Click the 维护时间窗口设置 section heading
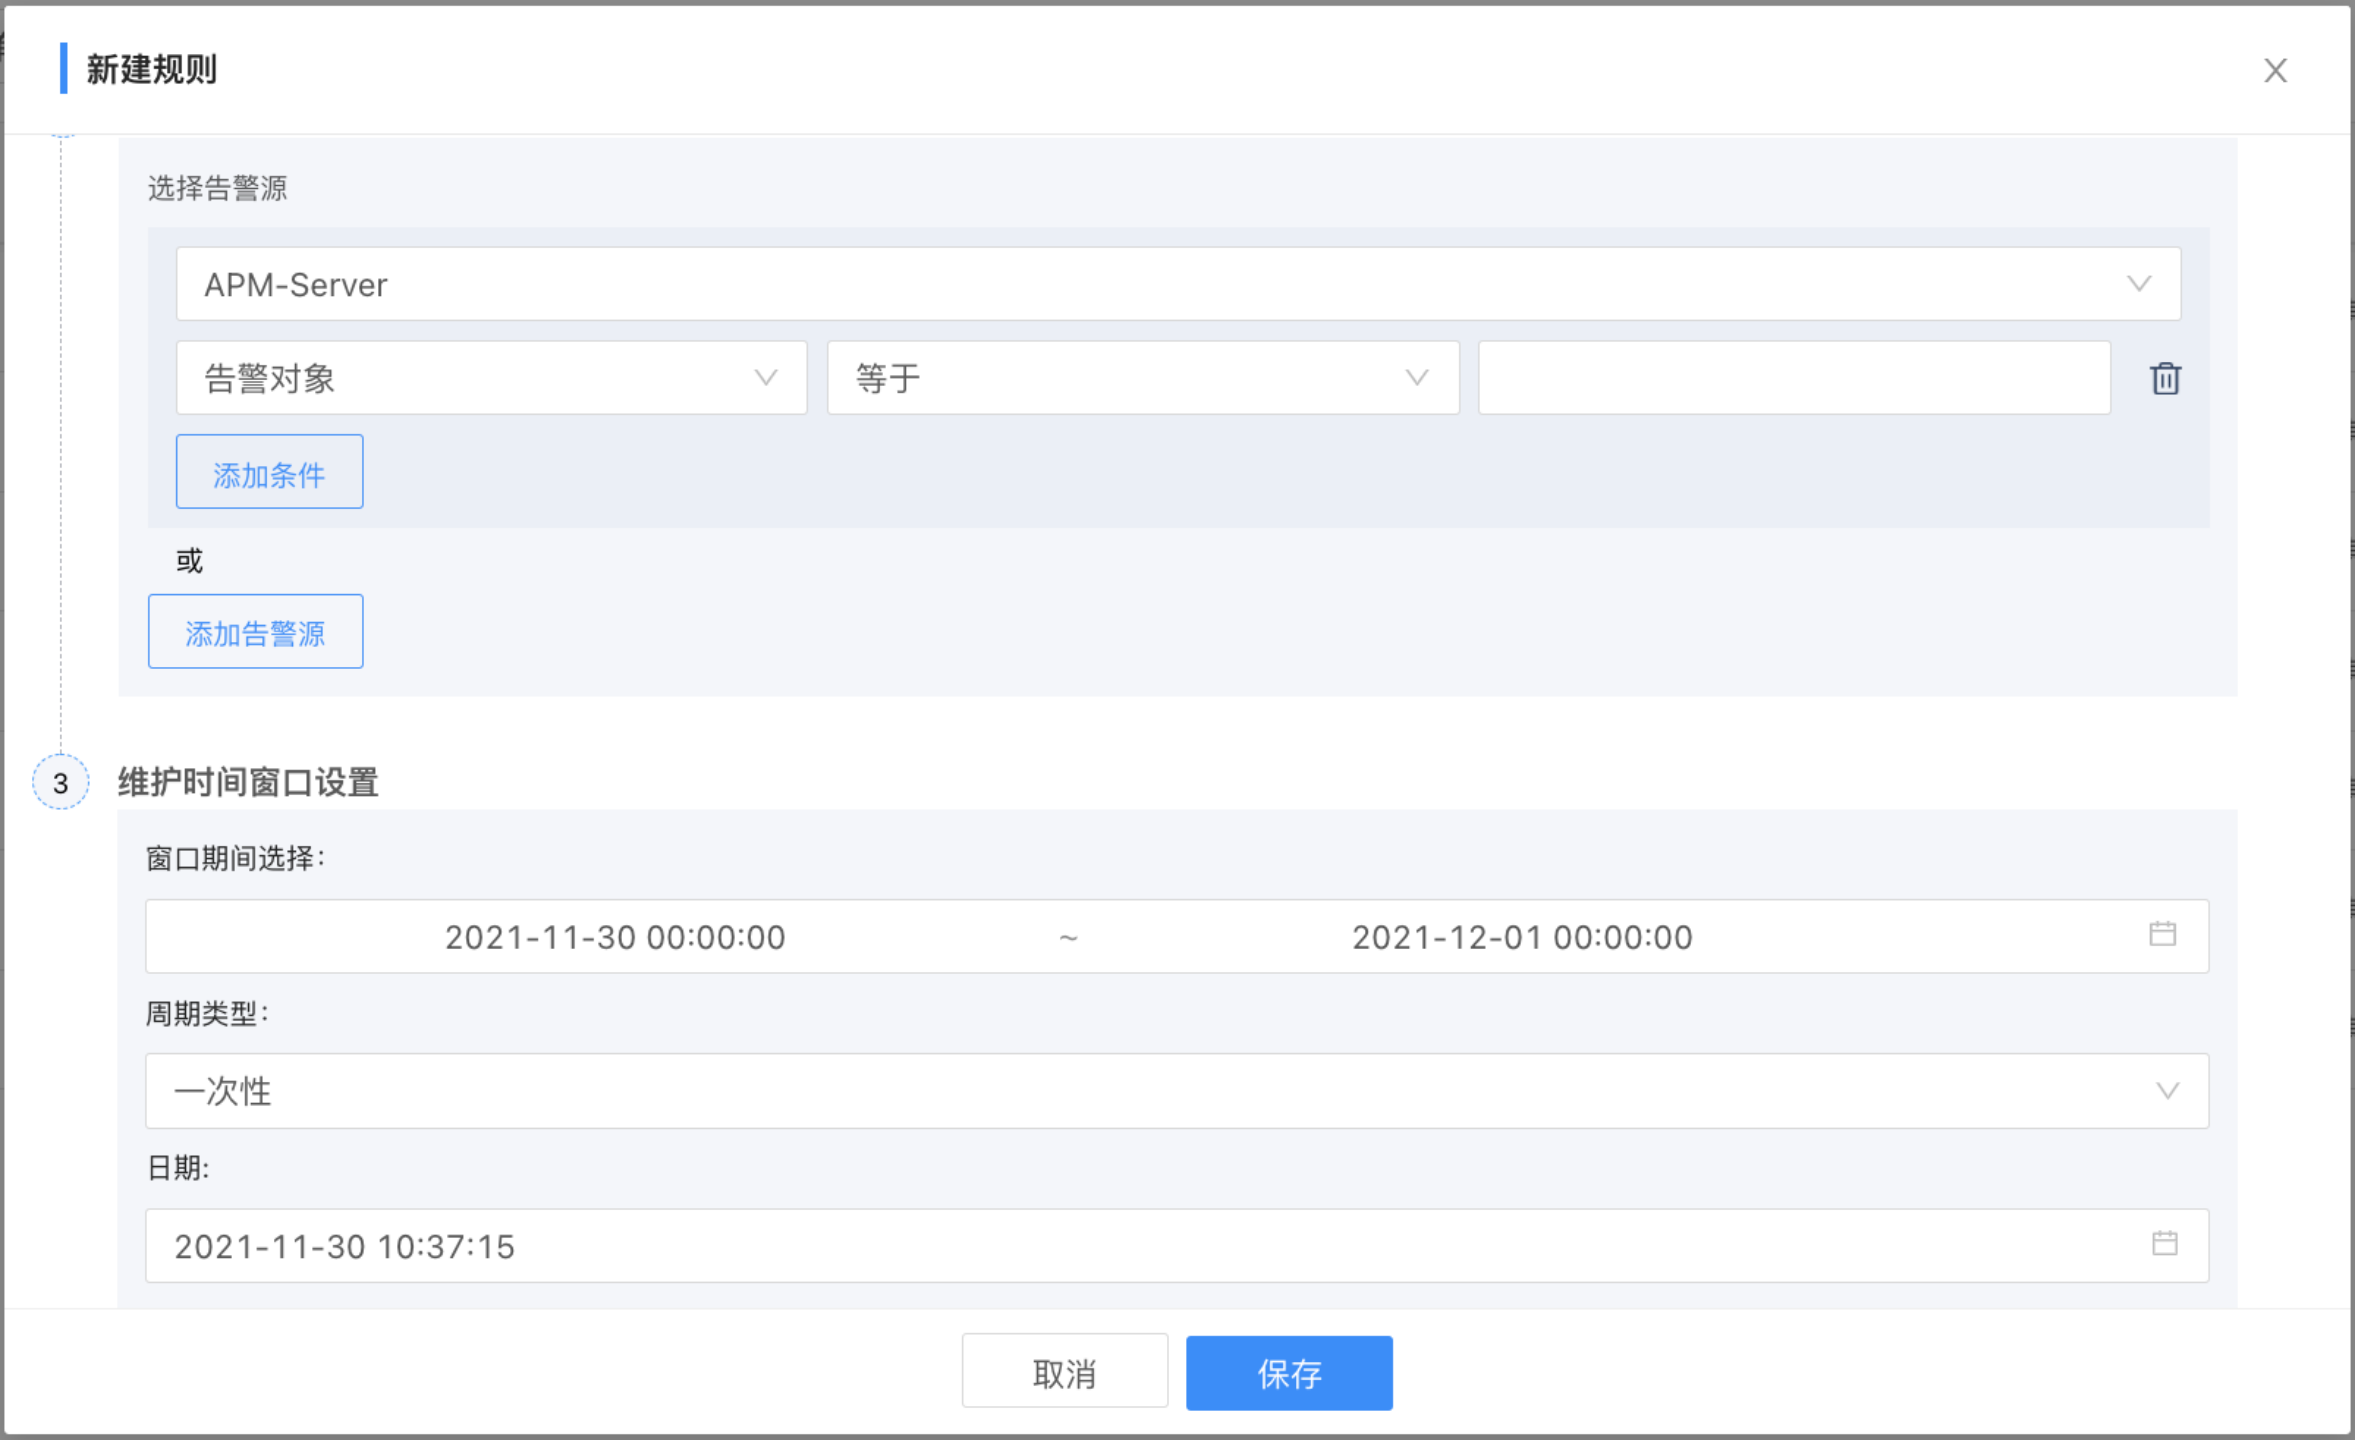This screenshot has height=1440, width=2355. click(x=248, y=782)
